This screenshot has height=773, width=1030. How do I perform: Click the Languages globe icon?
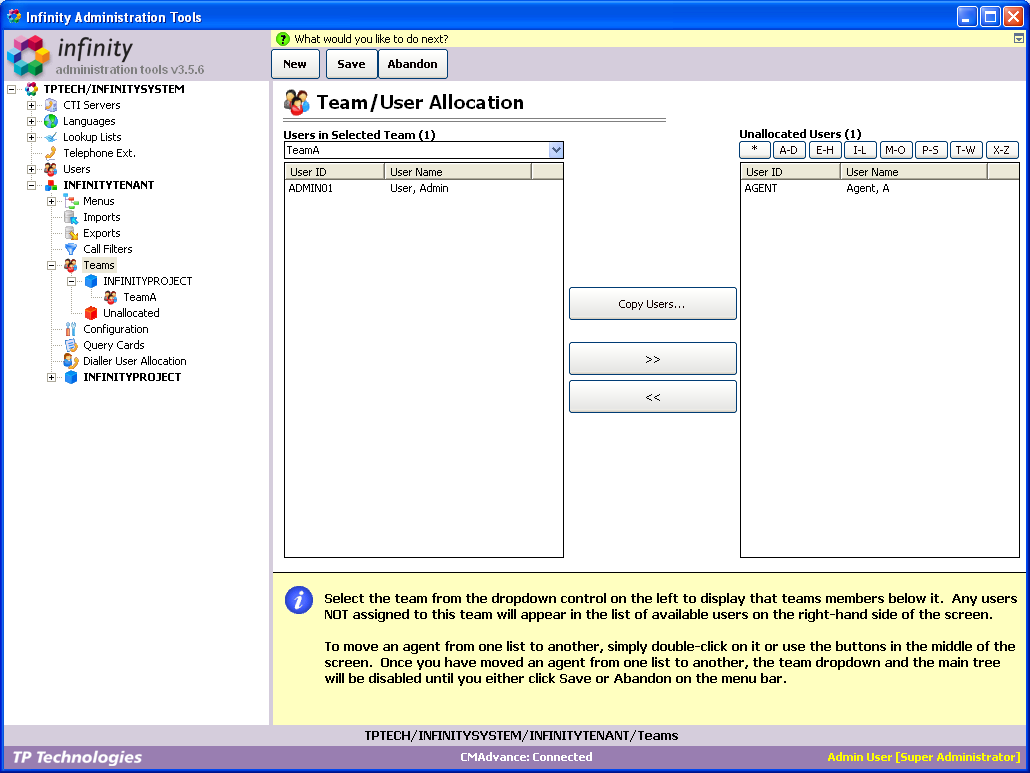(51, 121)
